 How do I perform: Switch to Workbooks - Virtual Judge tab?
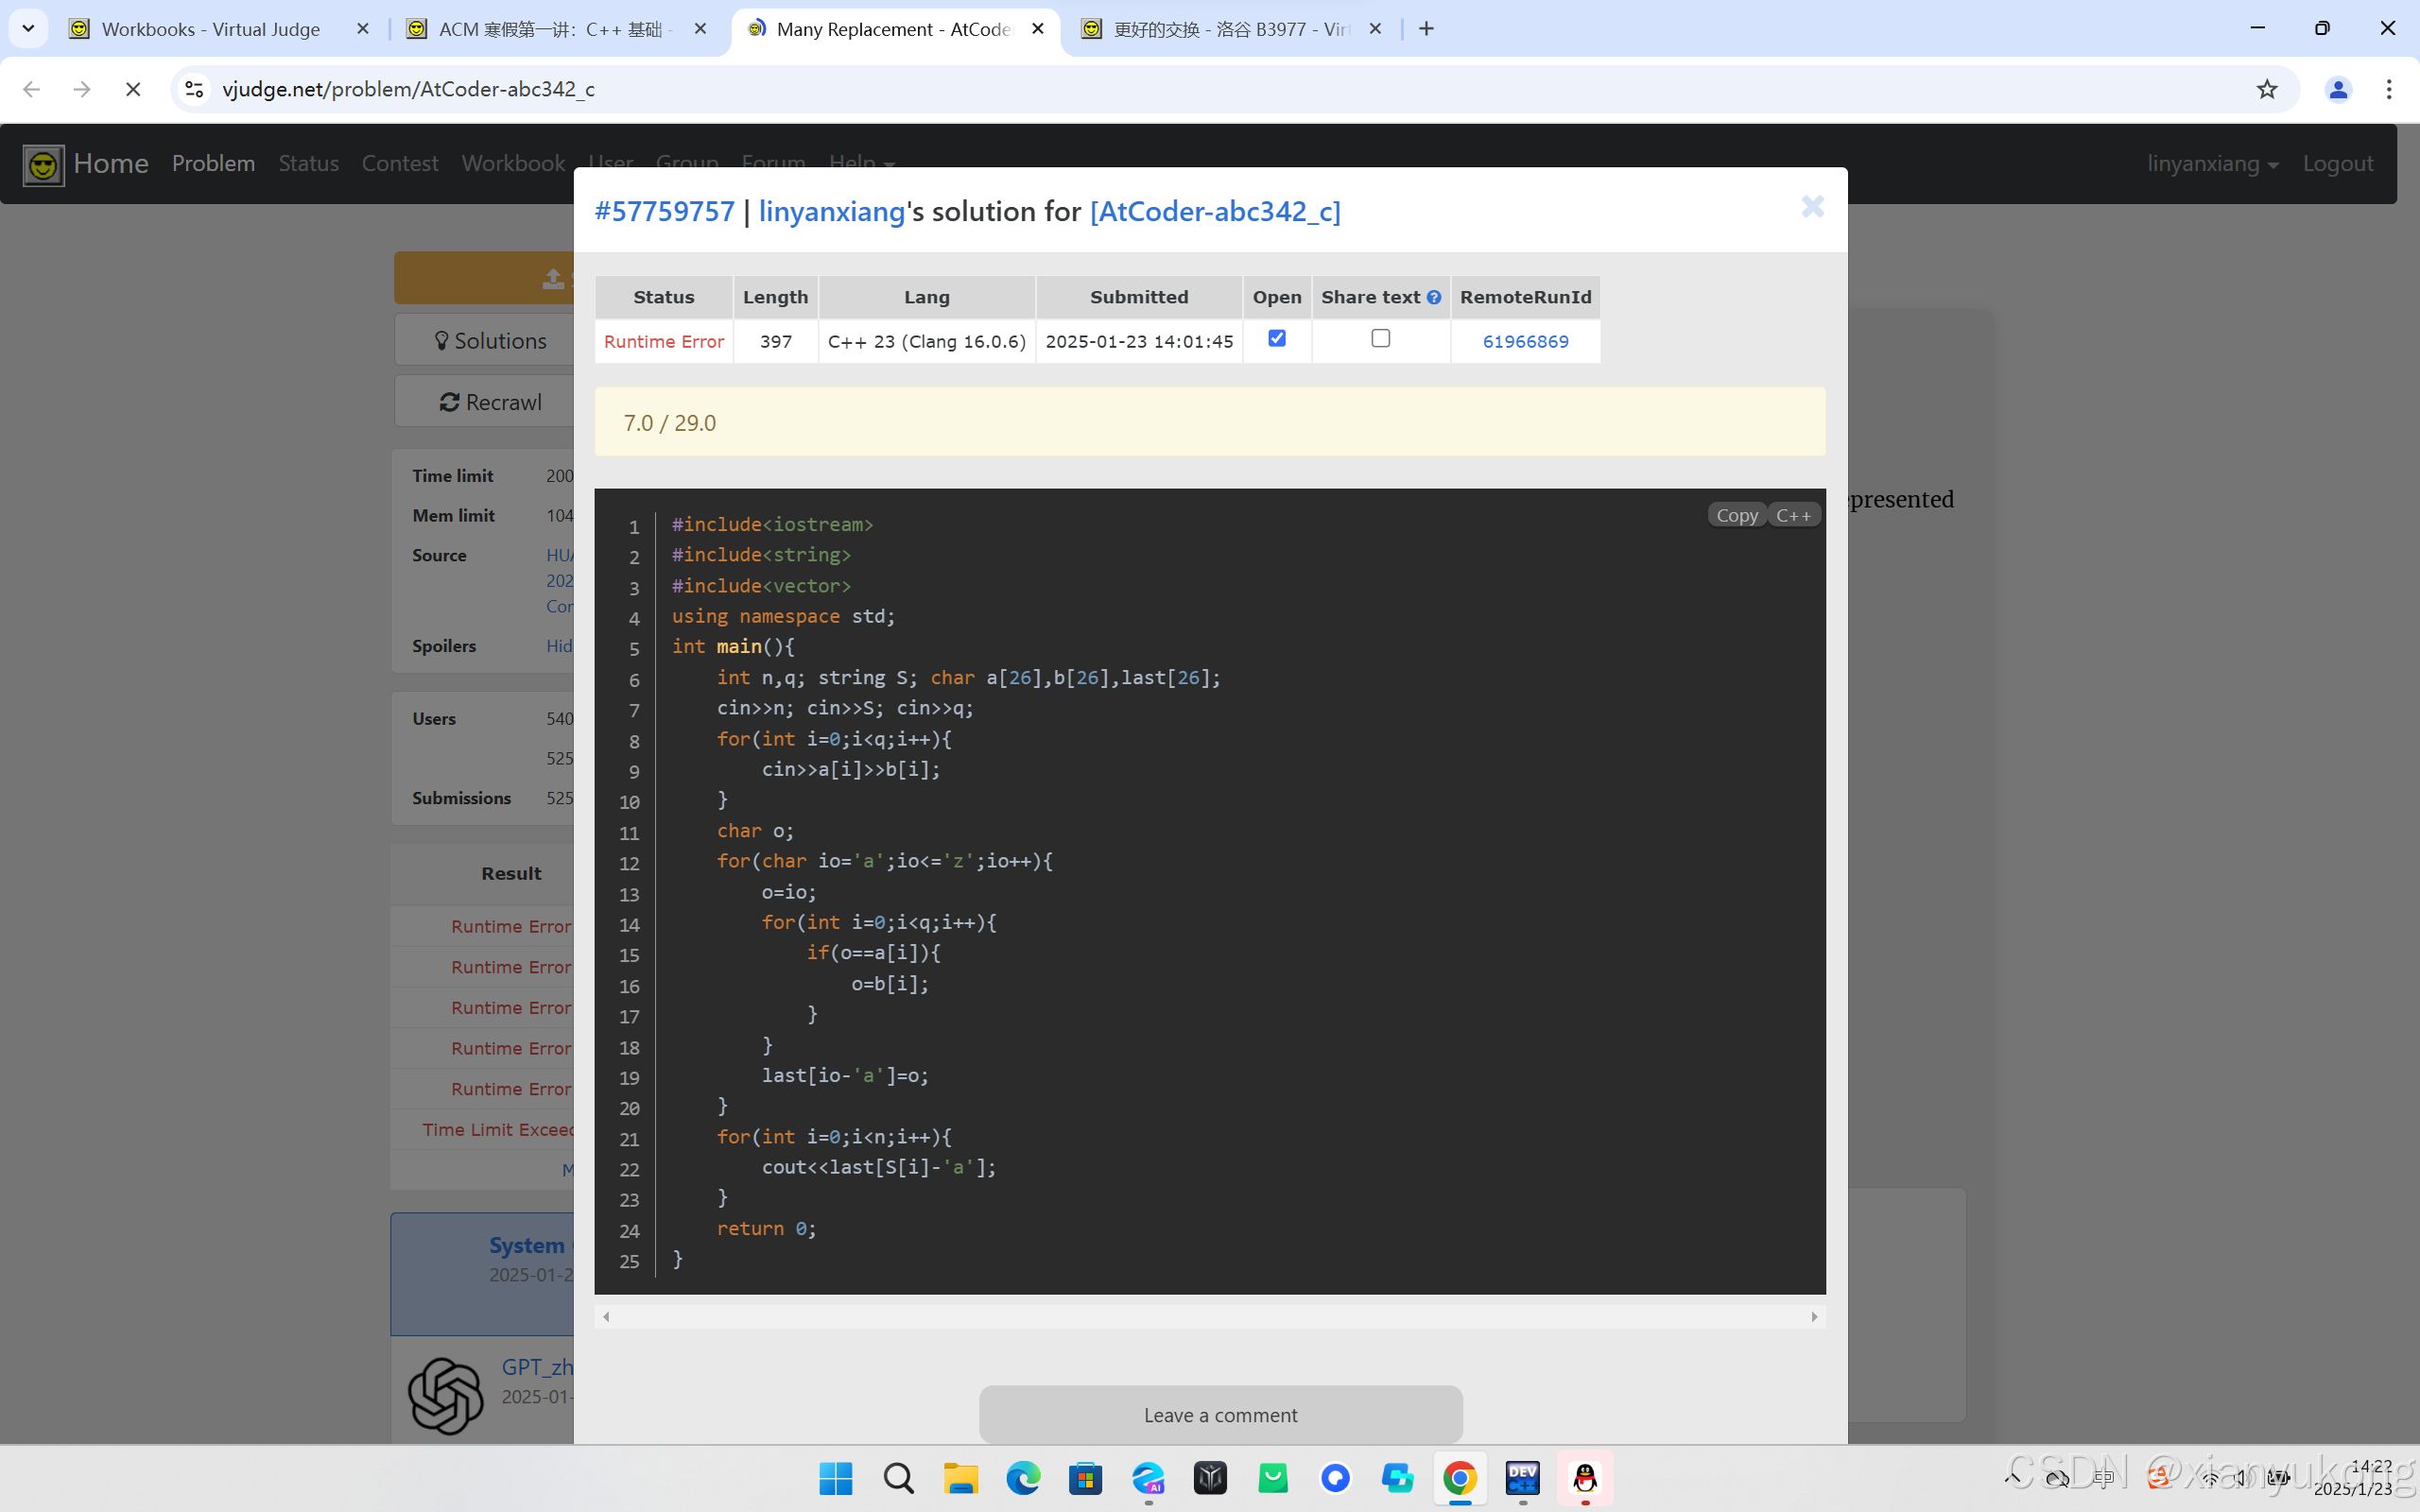pos(210,29)
